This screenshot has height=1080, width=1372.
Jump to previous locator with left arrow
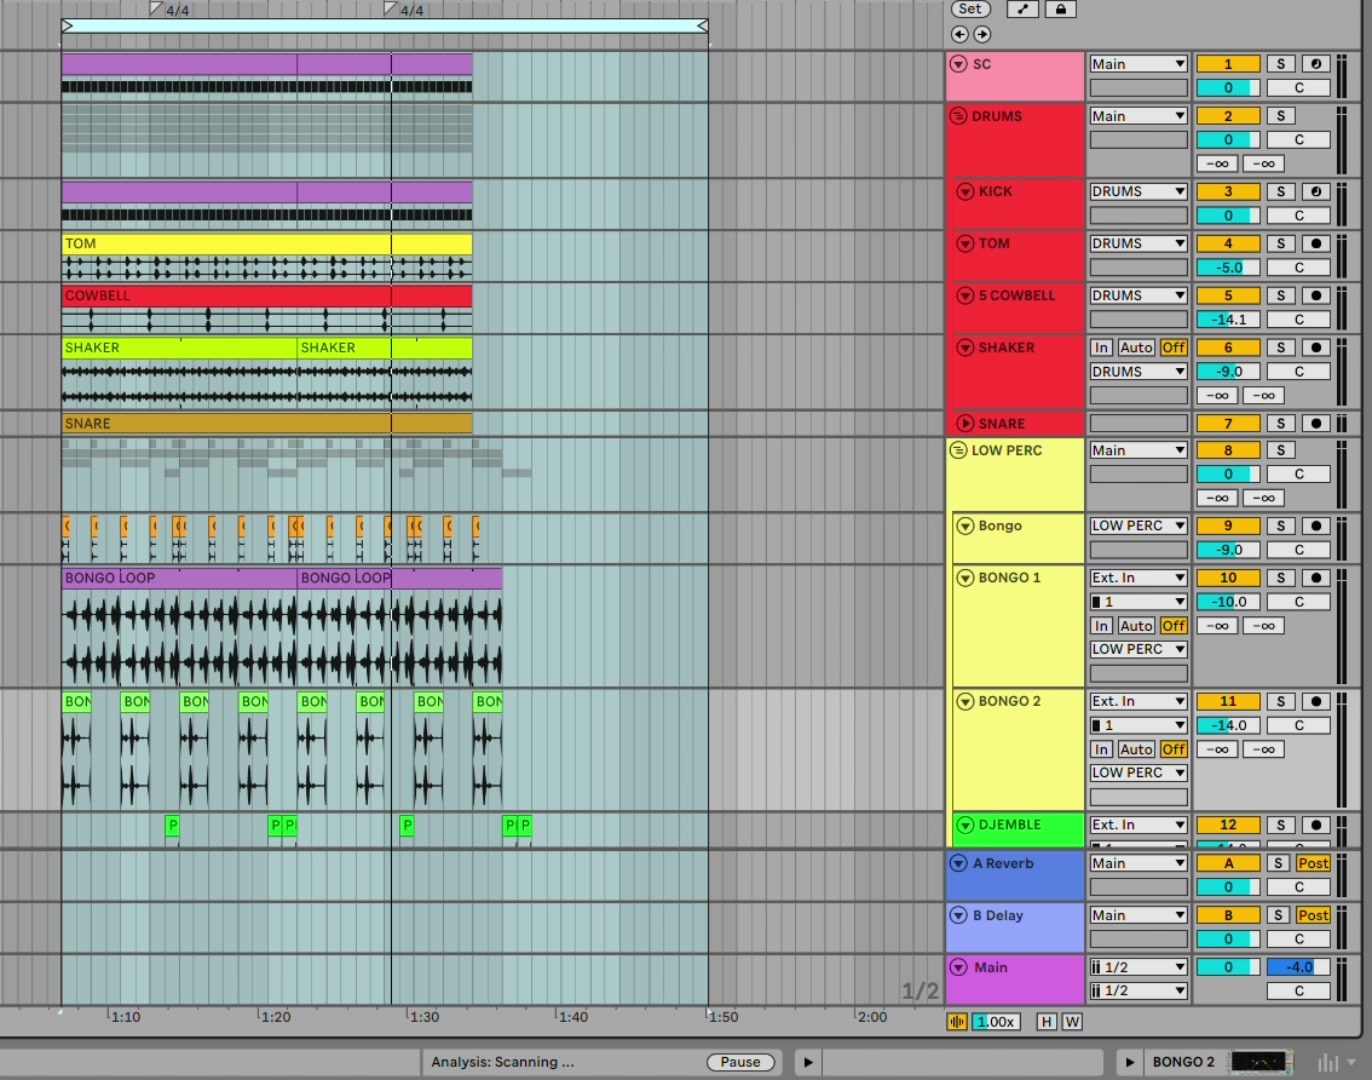959,34
